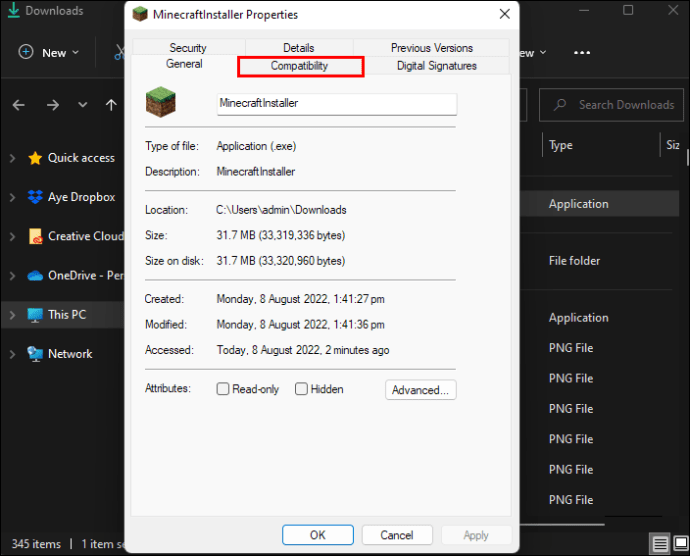Select Network in navigation pane
Image resolution: width=690 pixels, height=556 pixels.
(x=70, y=354)
